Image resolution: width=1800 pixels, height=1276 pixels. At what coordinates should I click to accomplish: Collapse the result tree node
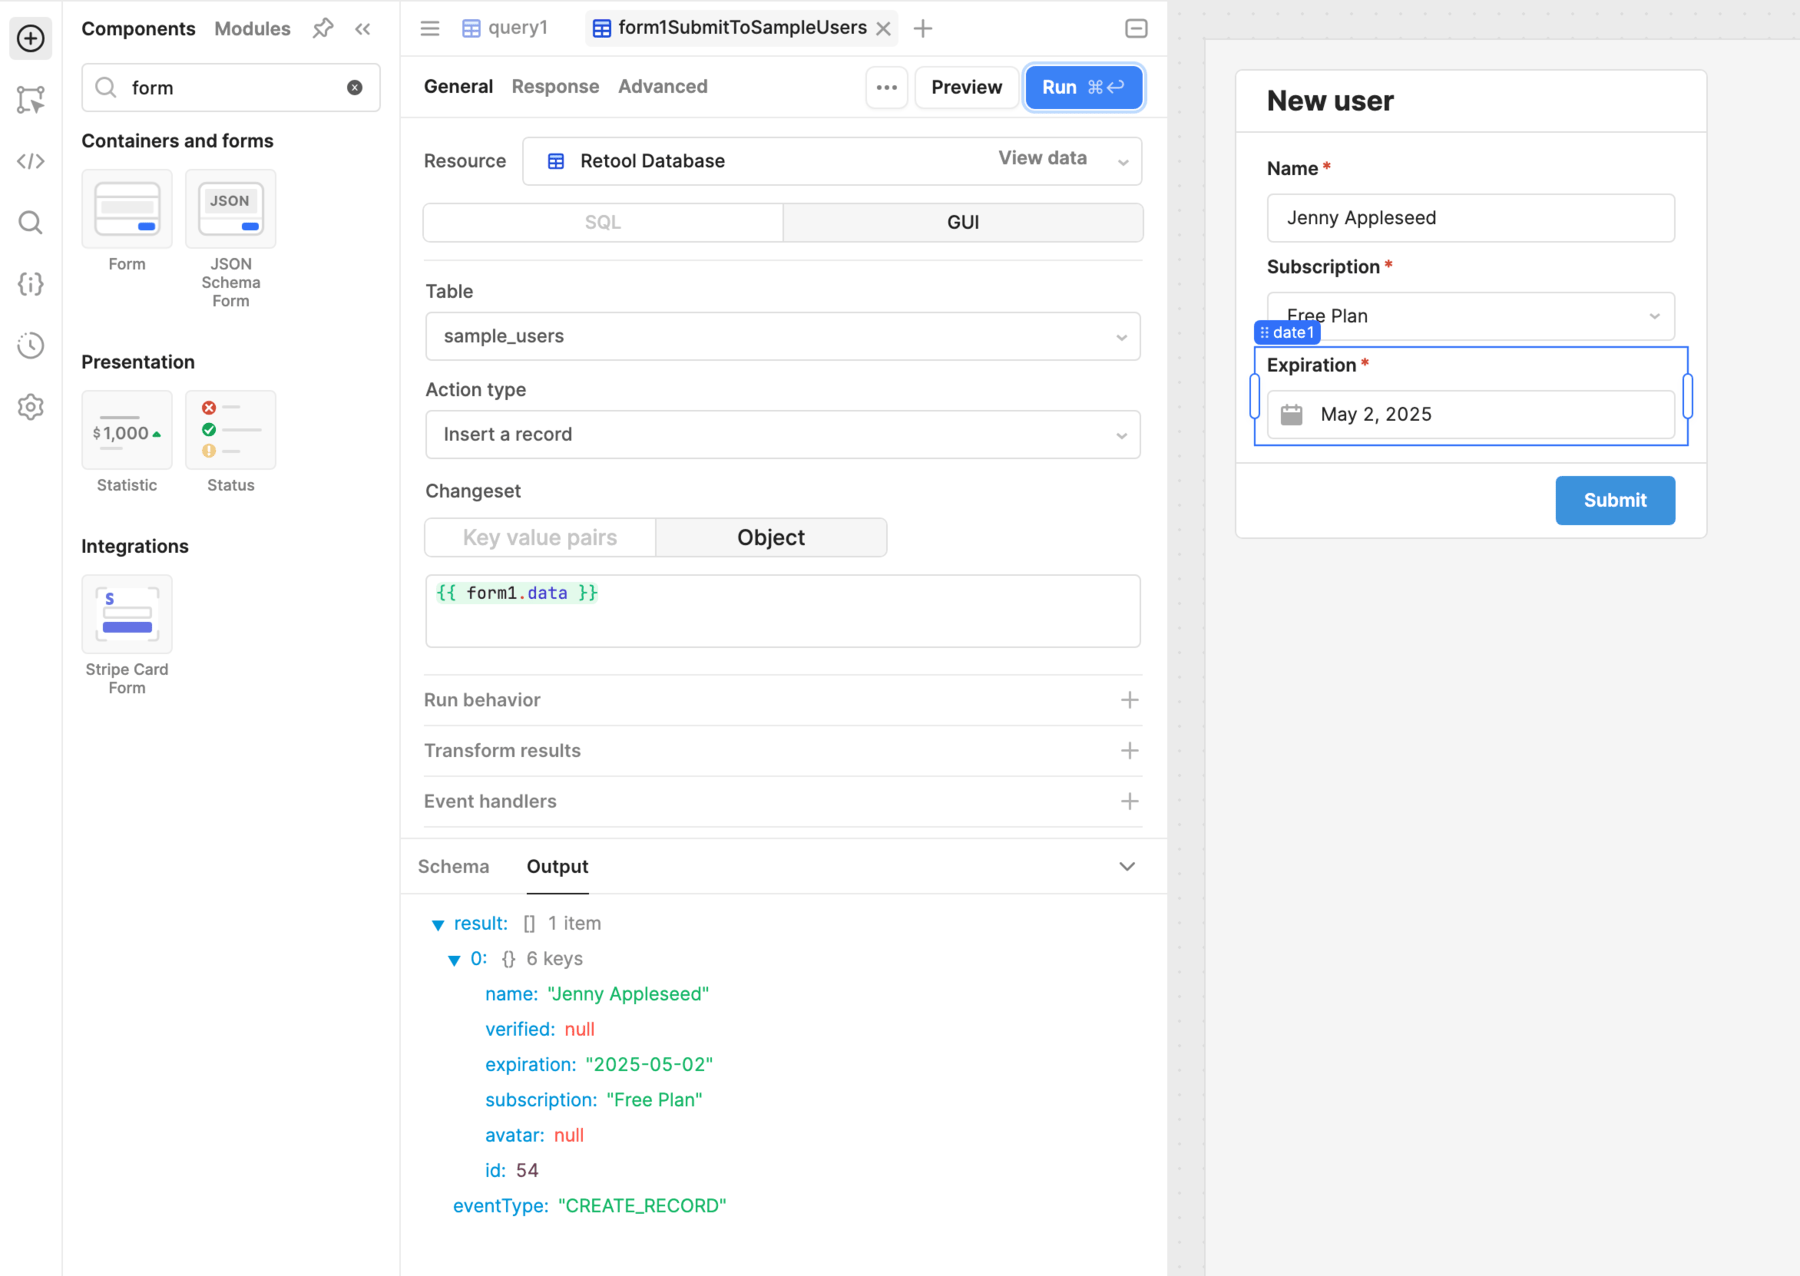tap(438, 925)
